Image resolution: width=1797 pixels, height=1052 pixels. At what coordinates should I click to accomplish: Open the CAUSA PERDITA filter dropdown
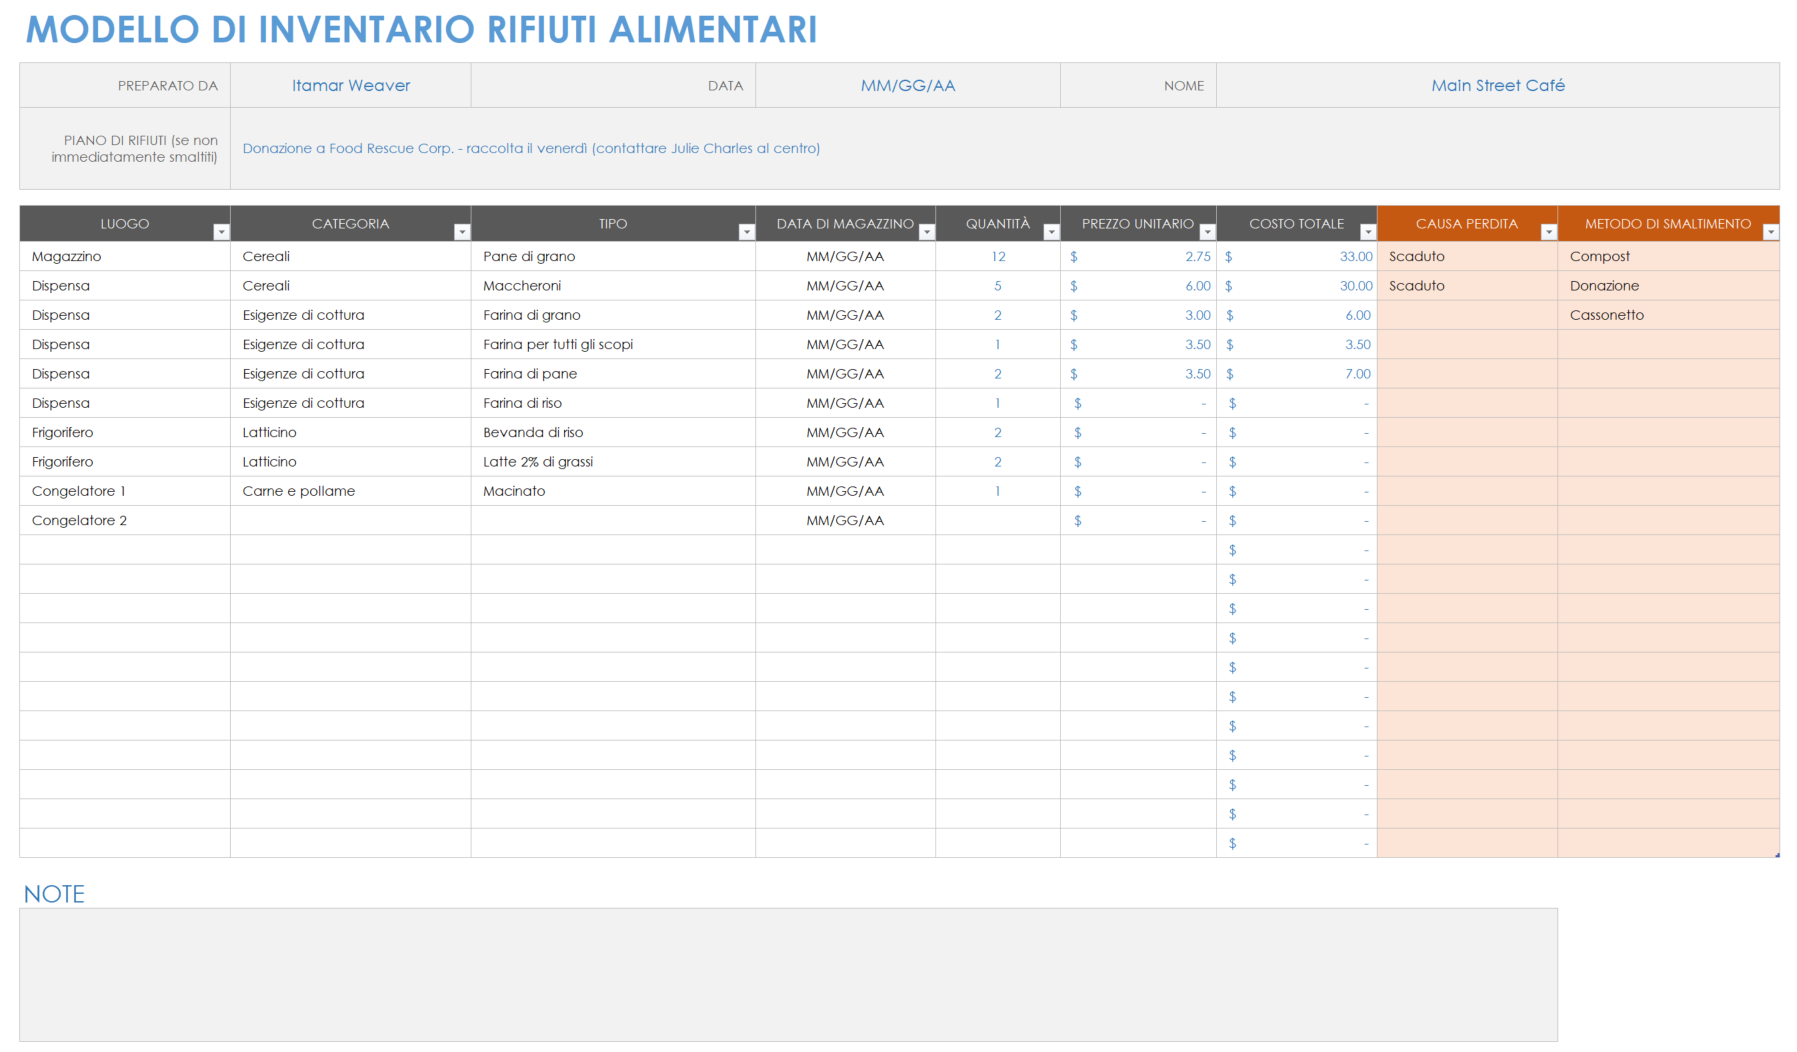pyautogui.click(x=1549, y=232)
